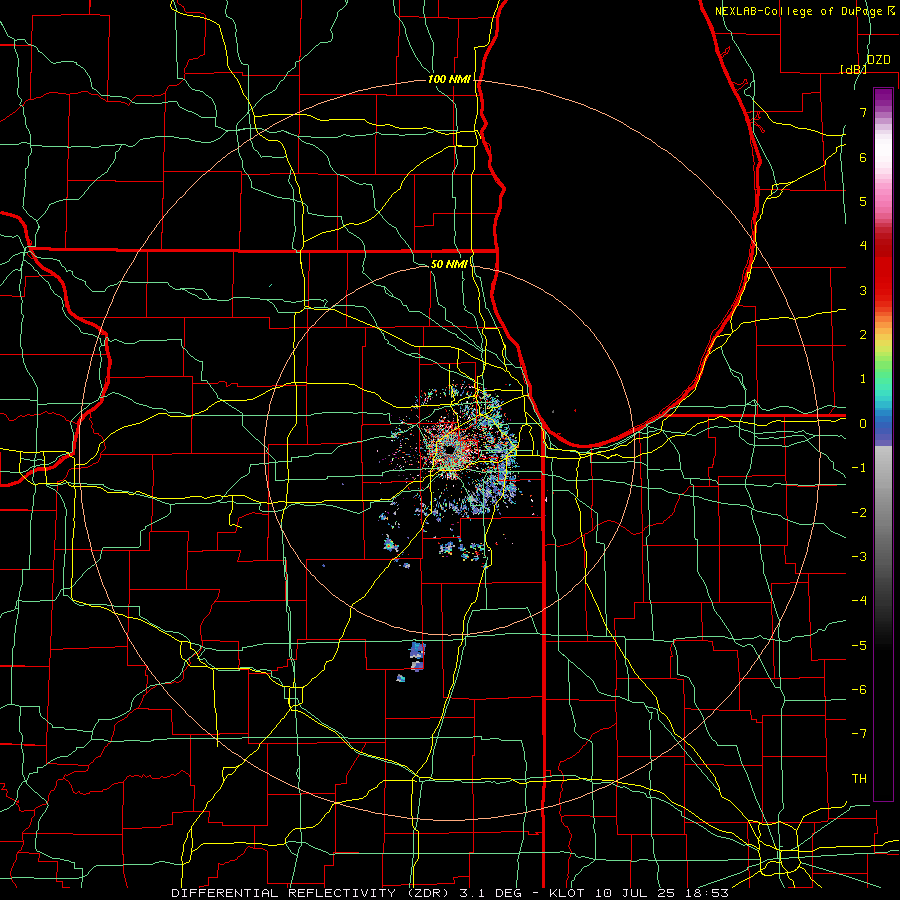Screen dimensions: 900x900
Task: Click the -2 value on the color scale
Action: coord(859,513)
